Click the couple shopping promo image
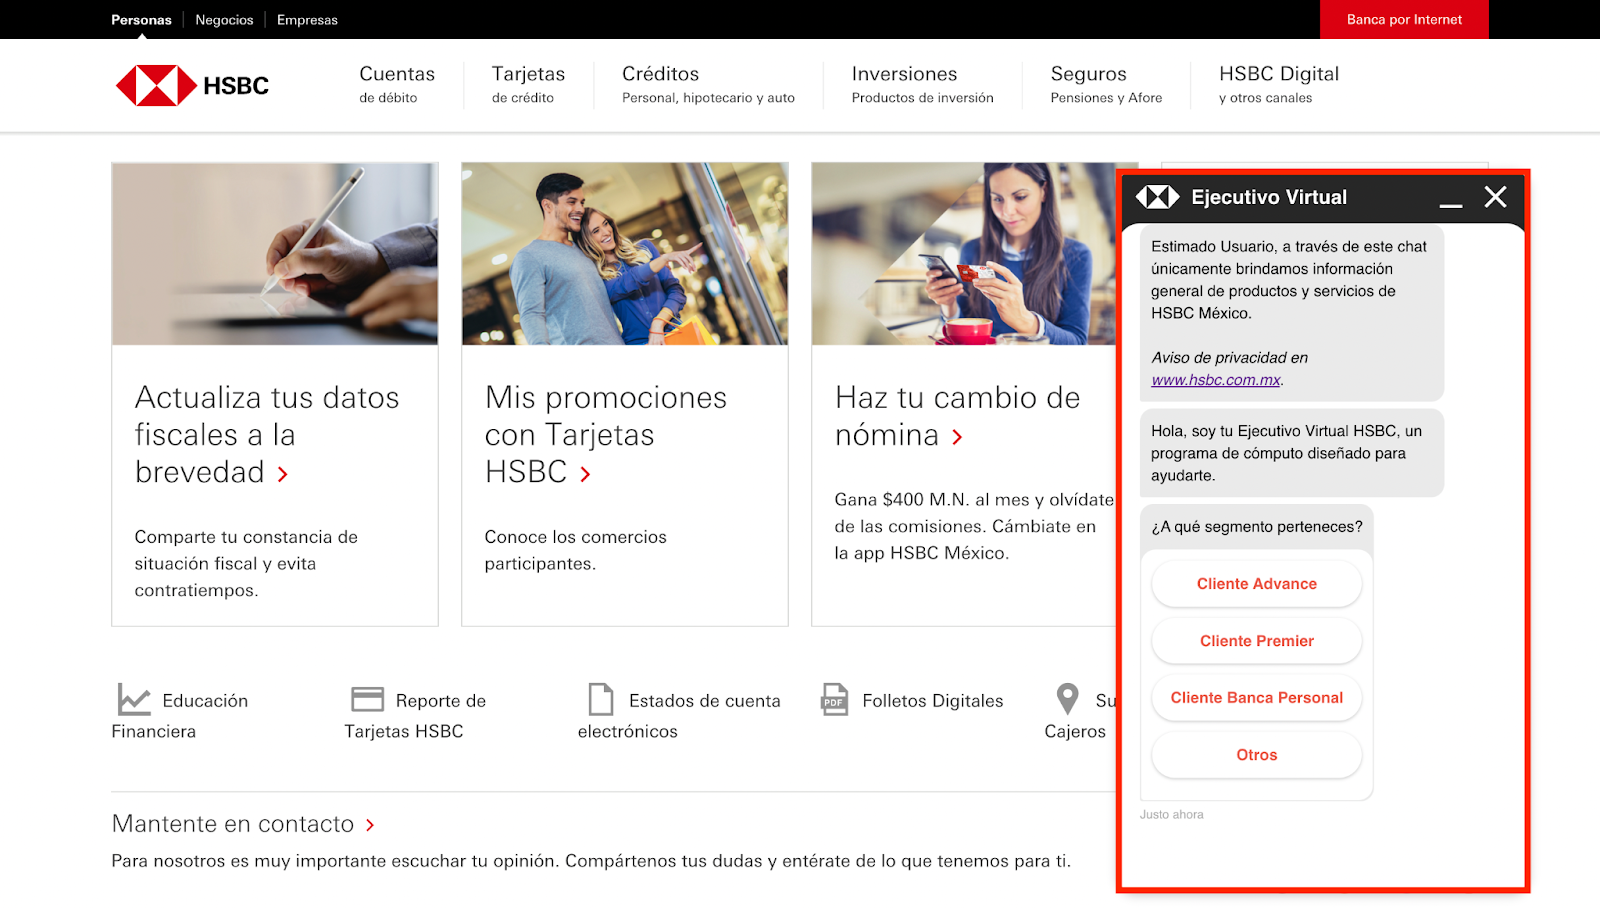 [x=624, y=254]
